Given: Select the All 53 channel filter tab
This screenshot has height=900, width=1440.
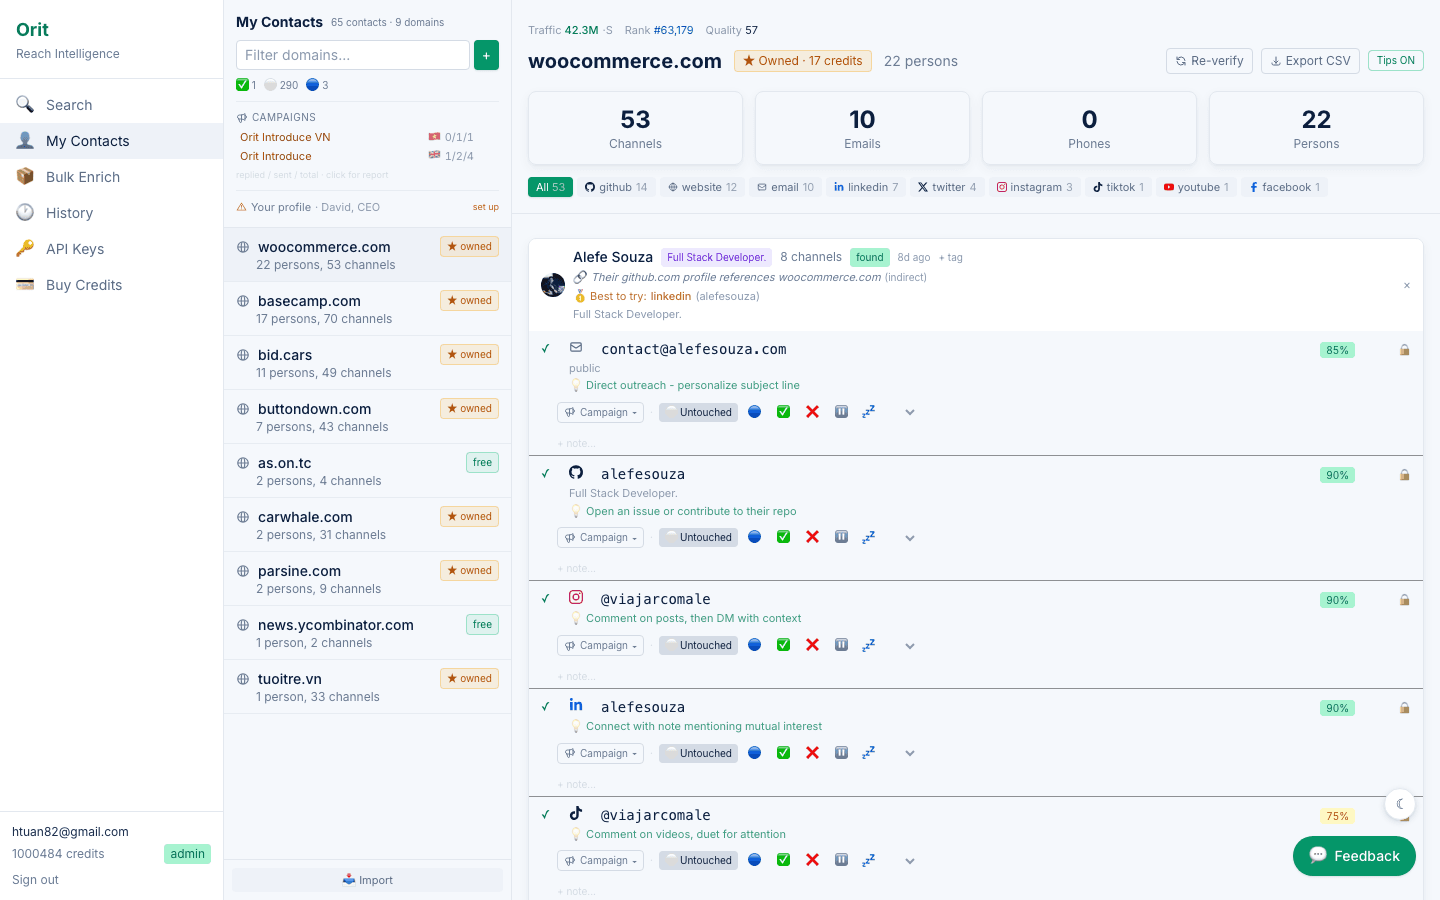Looking at the screenshot, I should [x=550, y=187].
